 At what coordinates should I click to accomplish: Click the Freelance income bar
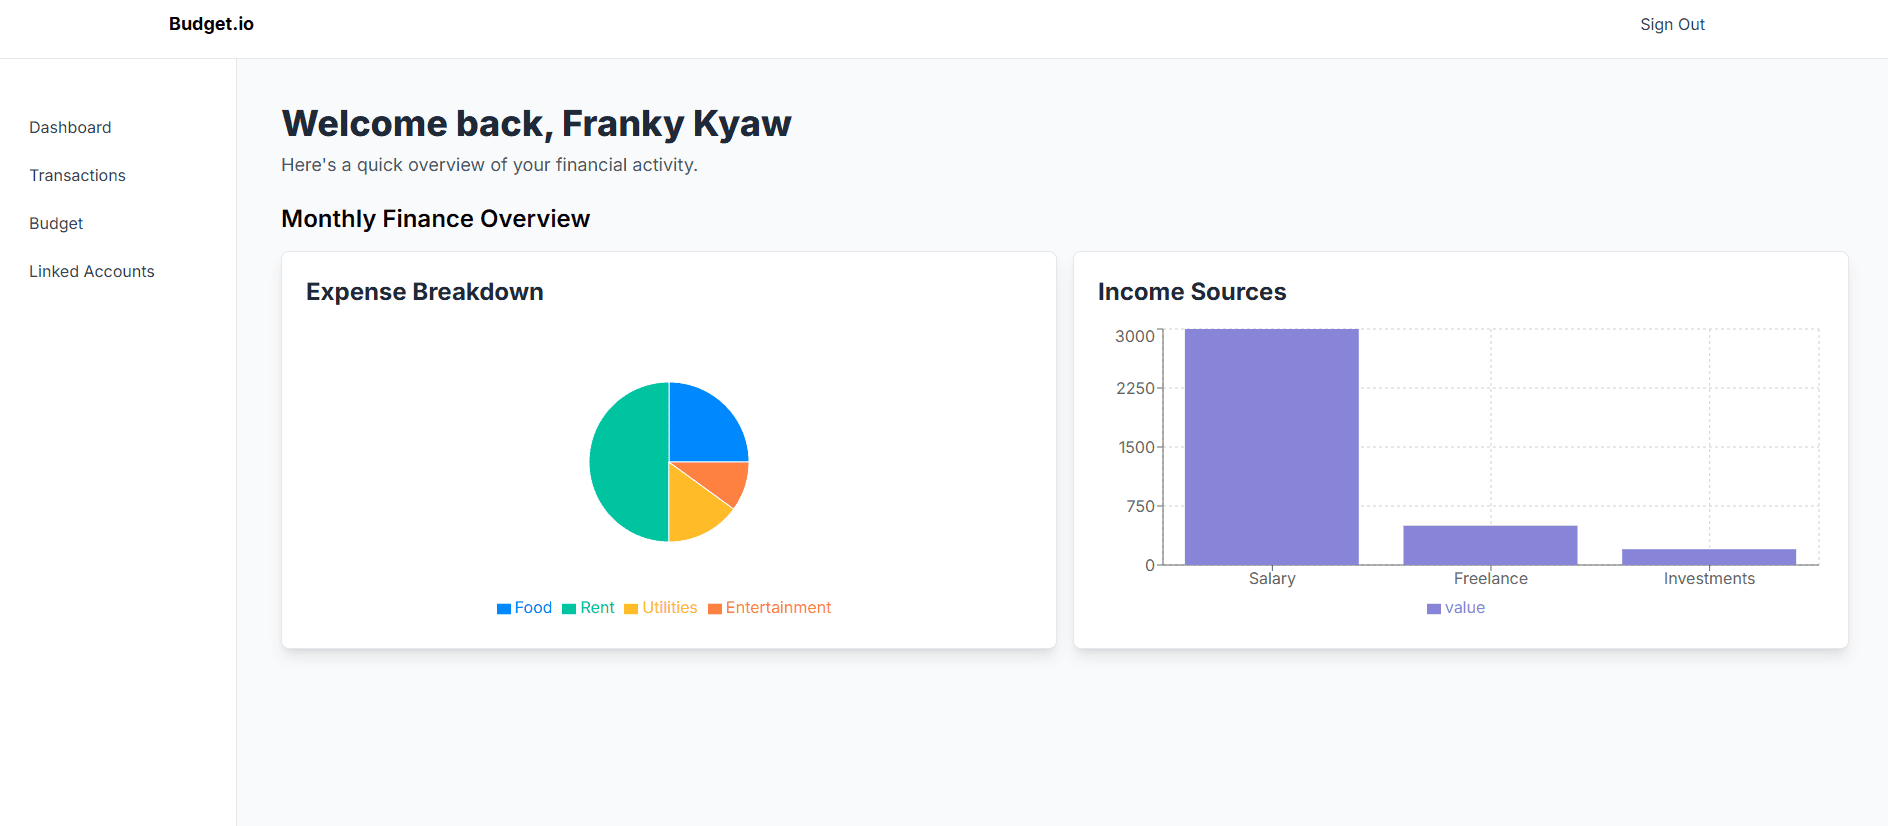[1490, 545]
